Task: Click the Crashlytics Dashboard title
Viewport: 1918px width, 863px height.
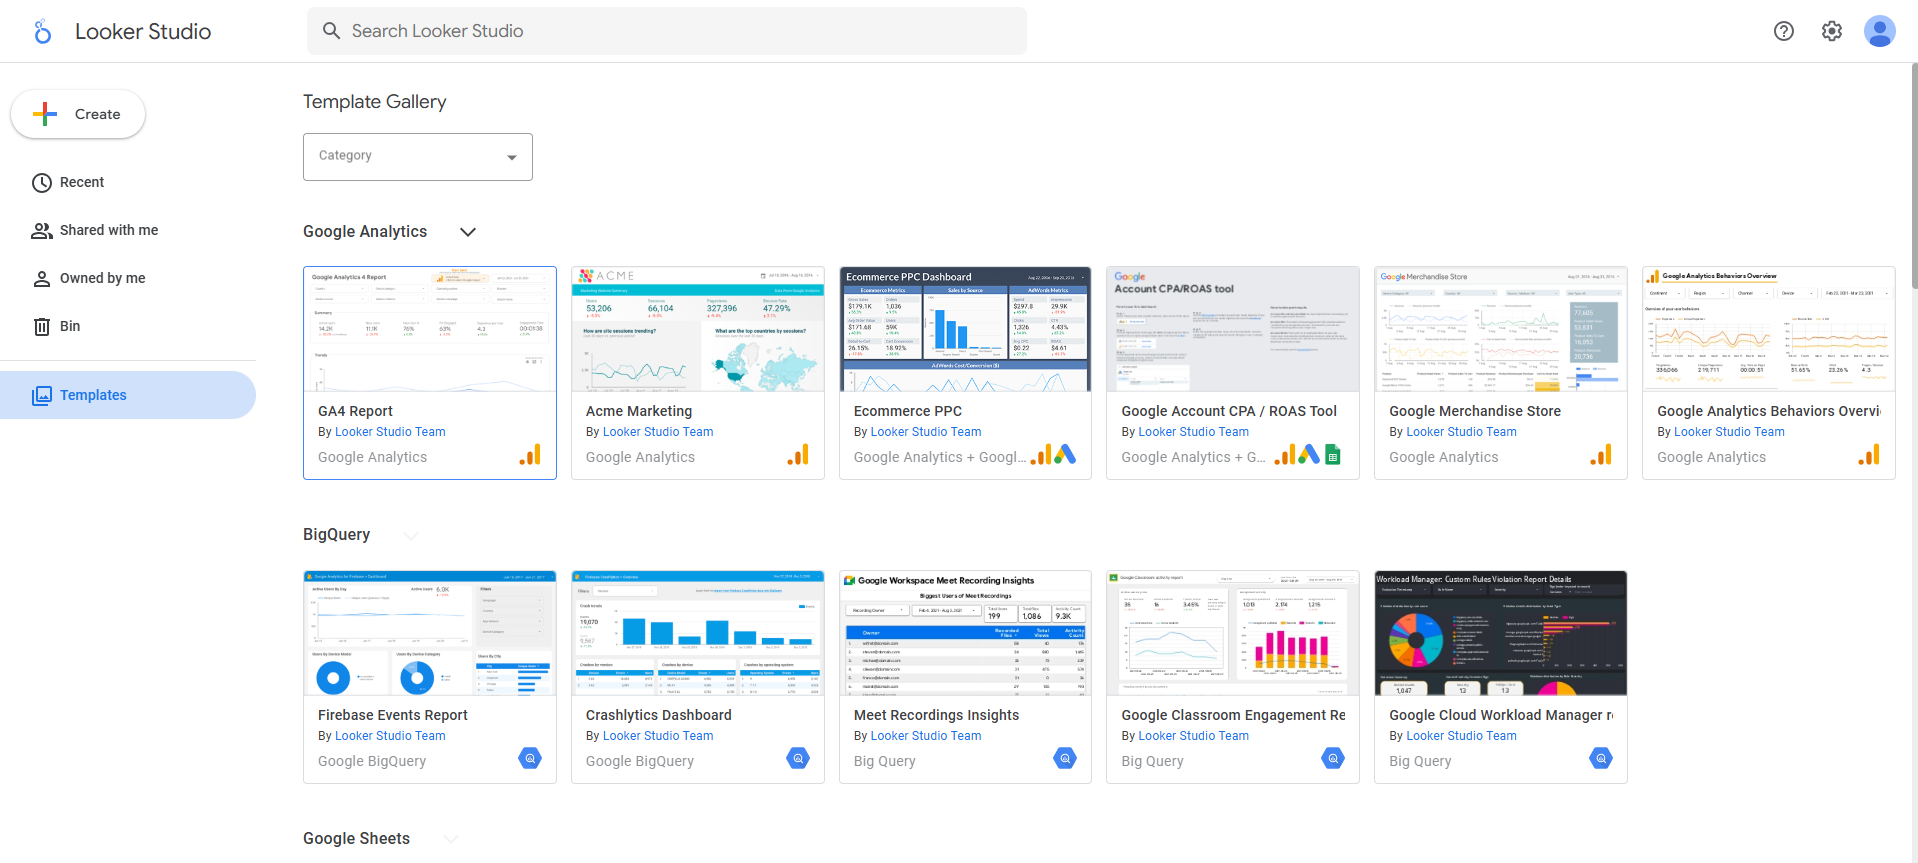Action: pyautogui.click(x=659, y=715)
